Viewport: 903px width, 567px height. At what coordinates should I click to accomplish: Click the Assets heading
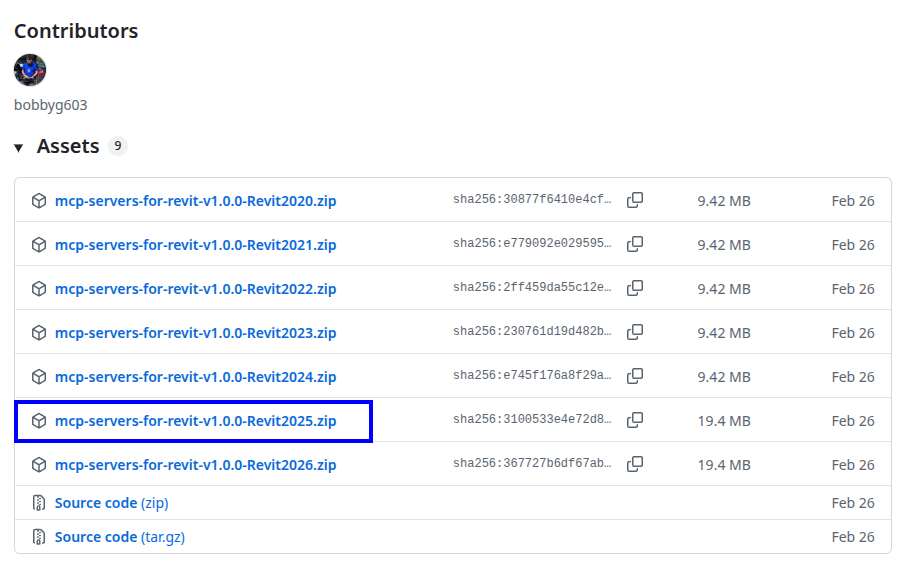68,146
